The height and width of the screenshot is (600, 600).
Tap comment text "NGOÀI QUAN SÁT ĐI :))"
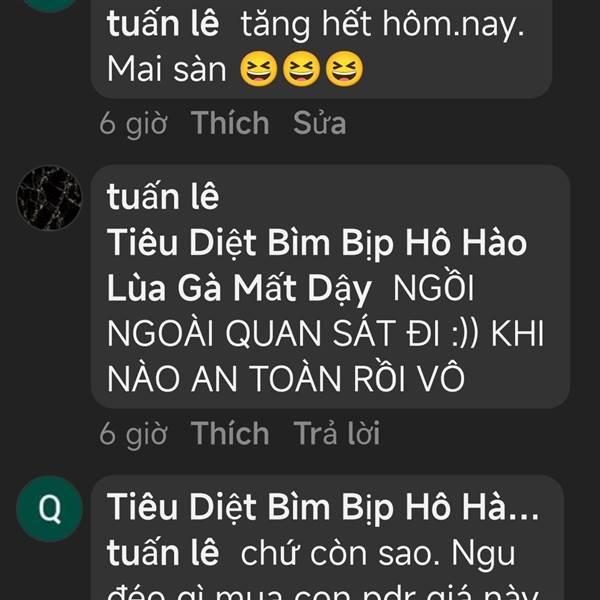[x=293, y=333]
